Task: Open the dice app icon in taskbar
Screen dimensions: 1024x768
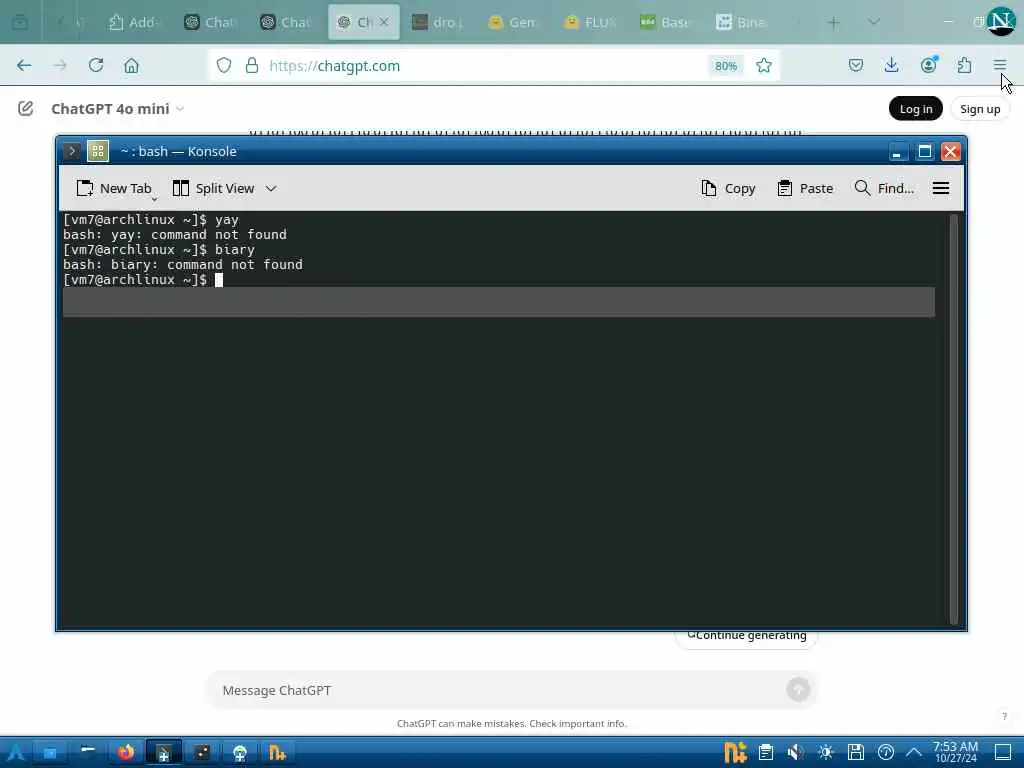Action: coord(202,752)
